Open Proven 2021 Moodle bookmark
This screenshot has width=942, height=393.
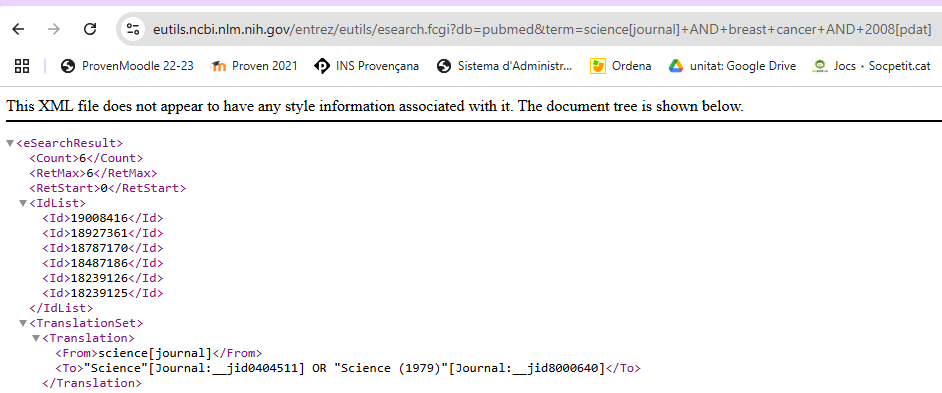point(254,66)
